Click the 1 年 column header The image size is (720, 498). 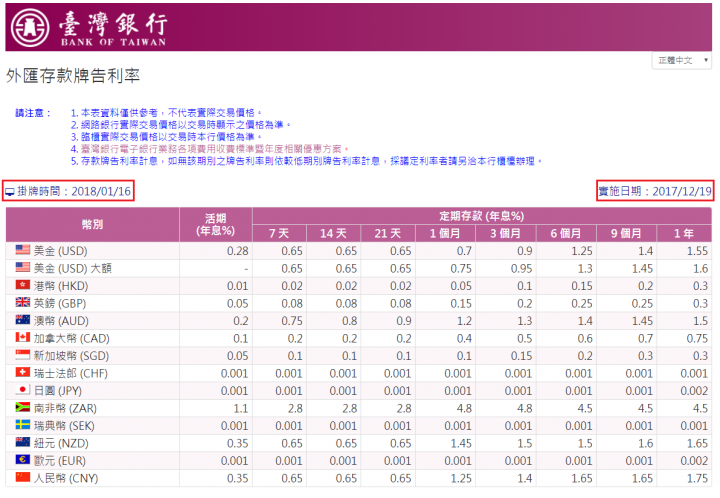pyautogui.click(x=685, y=232)
